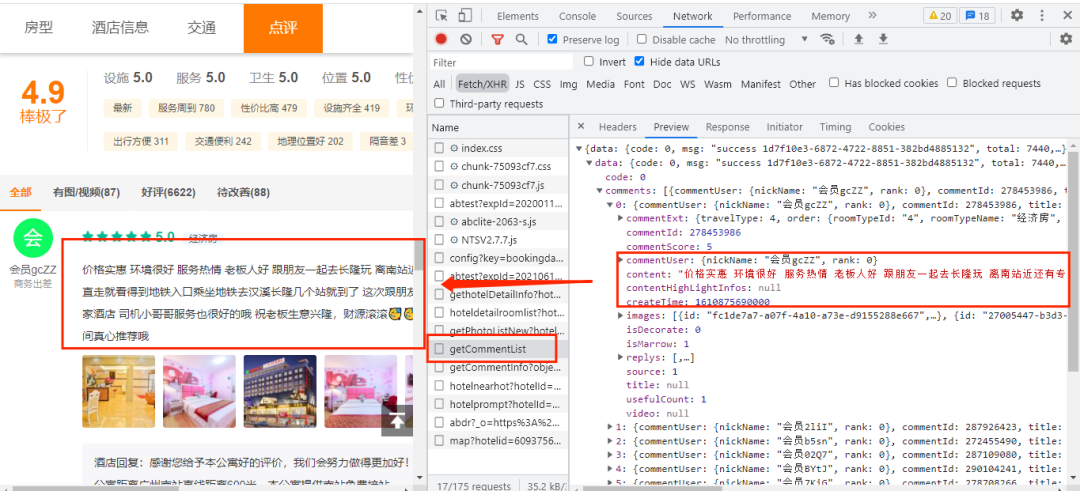Screen dimensions: 1080x491
Task: Switch to the Elements tab
Action: [x=517, y=16]
